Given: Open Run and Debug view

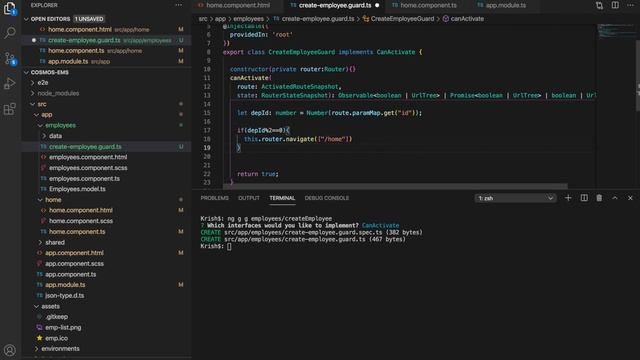Looking at the screenshot, I should coord(9,83).
